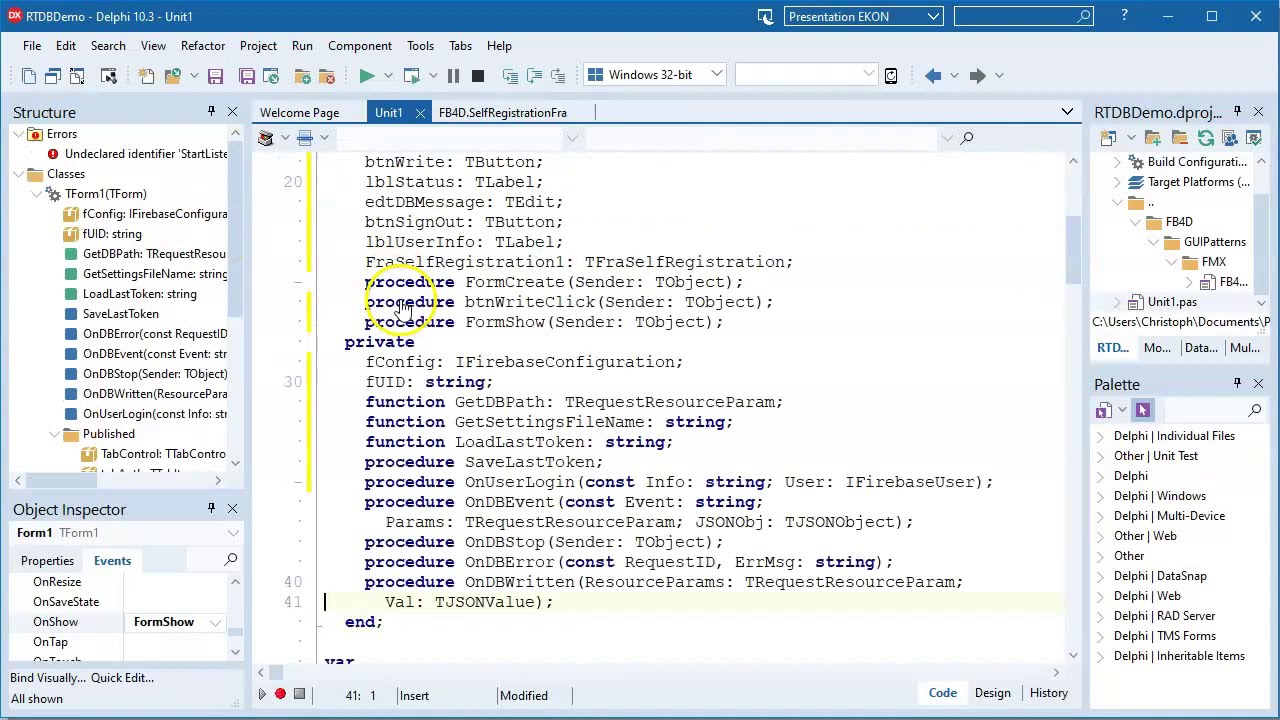Switch to the Design view tab
The height and width of the screenshot is (720, 1280).
coord(993,693)
